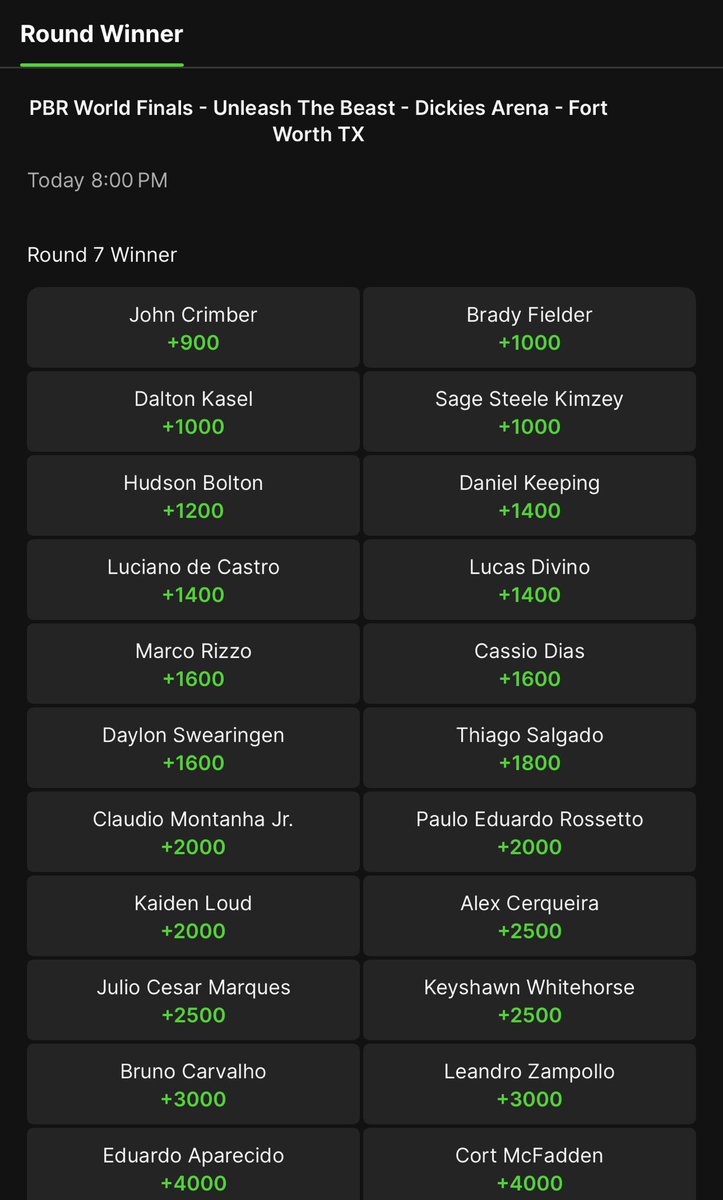
Task: Choose Alex Cerqueira at +2500
Action: click(x=529, y=916)
